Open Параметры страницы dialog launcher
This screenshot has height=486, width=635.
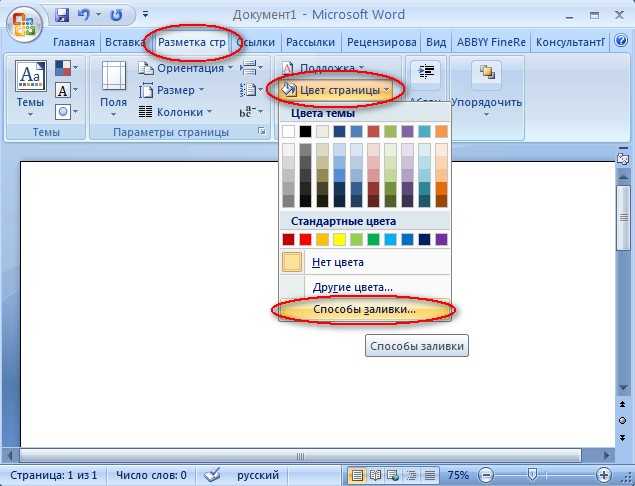click(x=262, y=131)
